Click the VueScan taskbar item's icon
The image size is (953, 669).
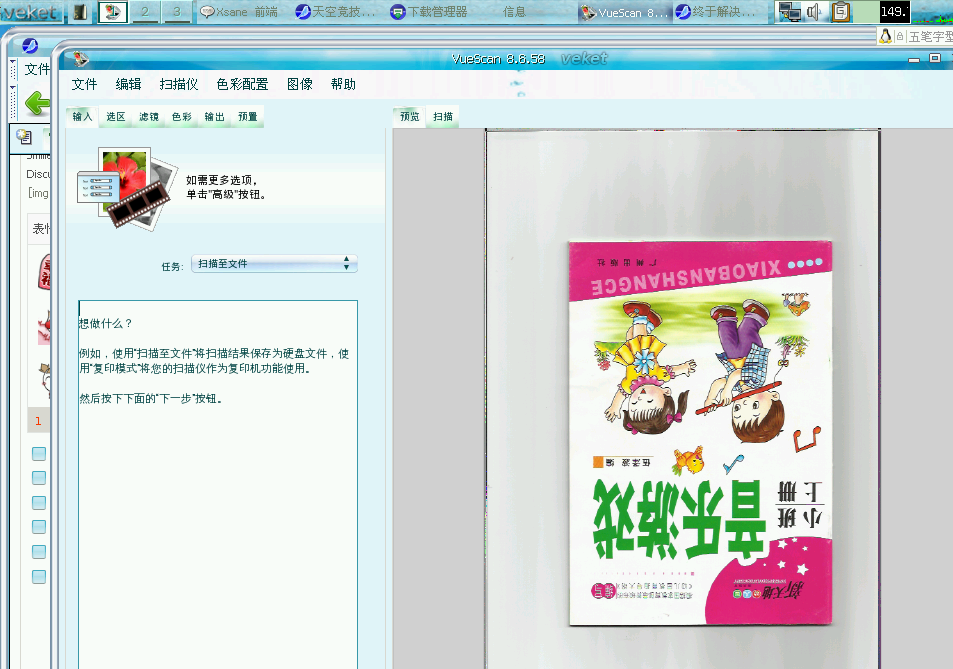[588, 12]
